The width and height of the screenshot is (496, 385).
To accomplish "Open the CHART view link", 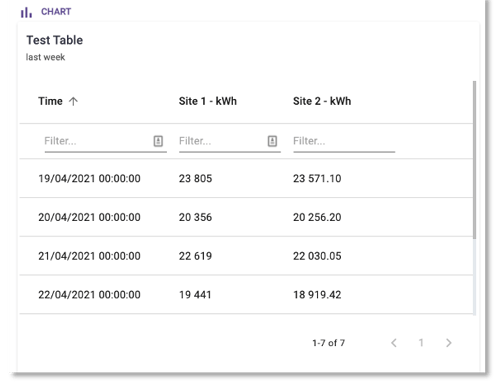I will click(x=56, y=12).
